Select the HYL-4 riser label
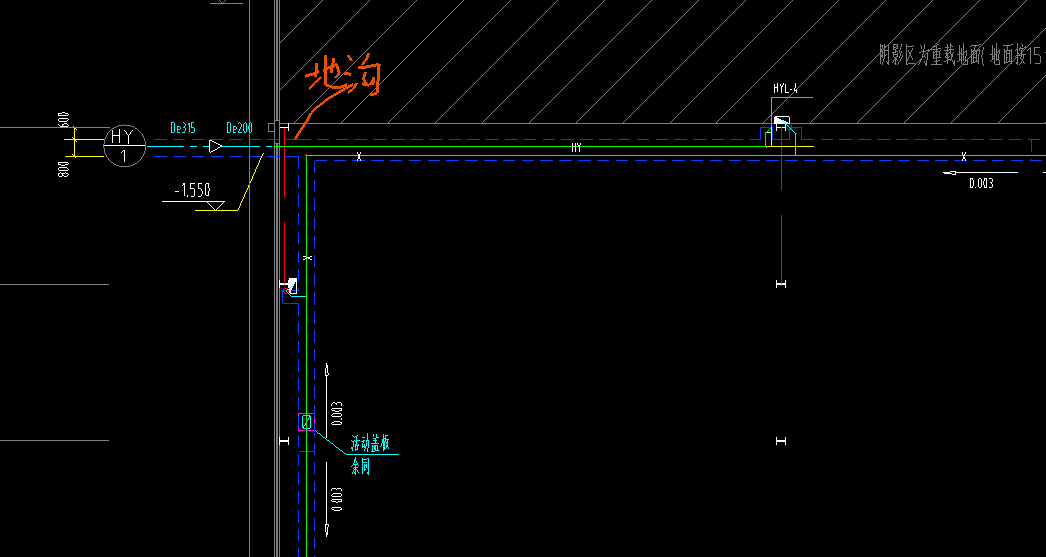Screen dimensions: 1046x557 click(785, 89)
